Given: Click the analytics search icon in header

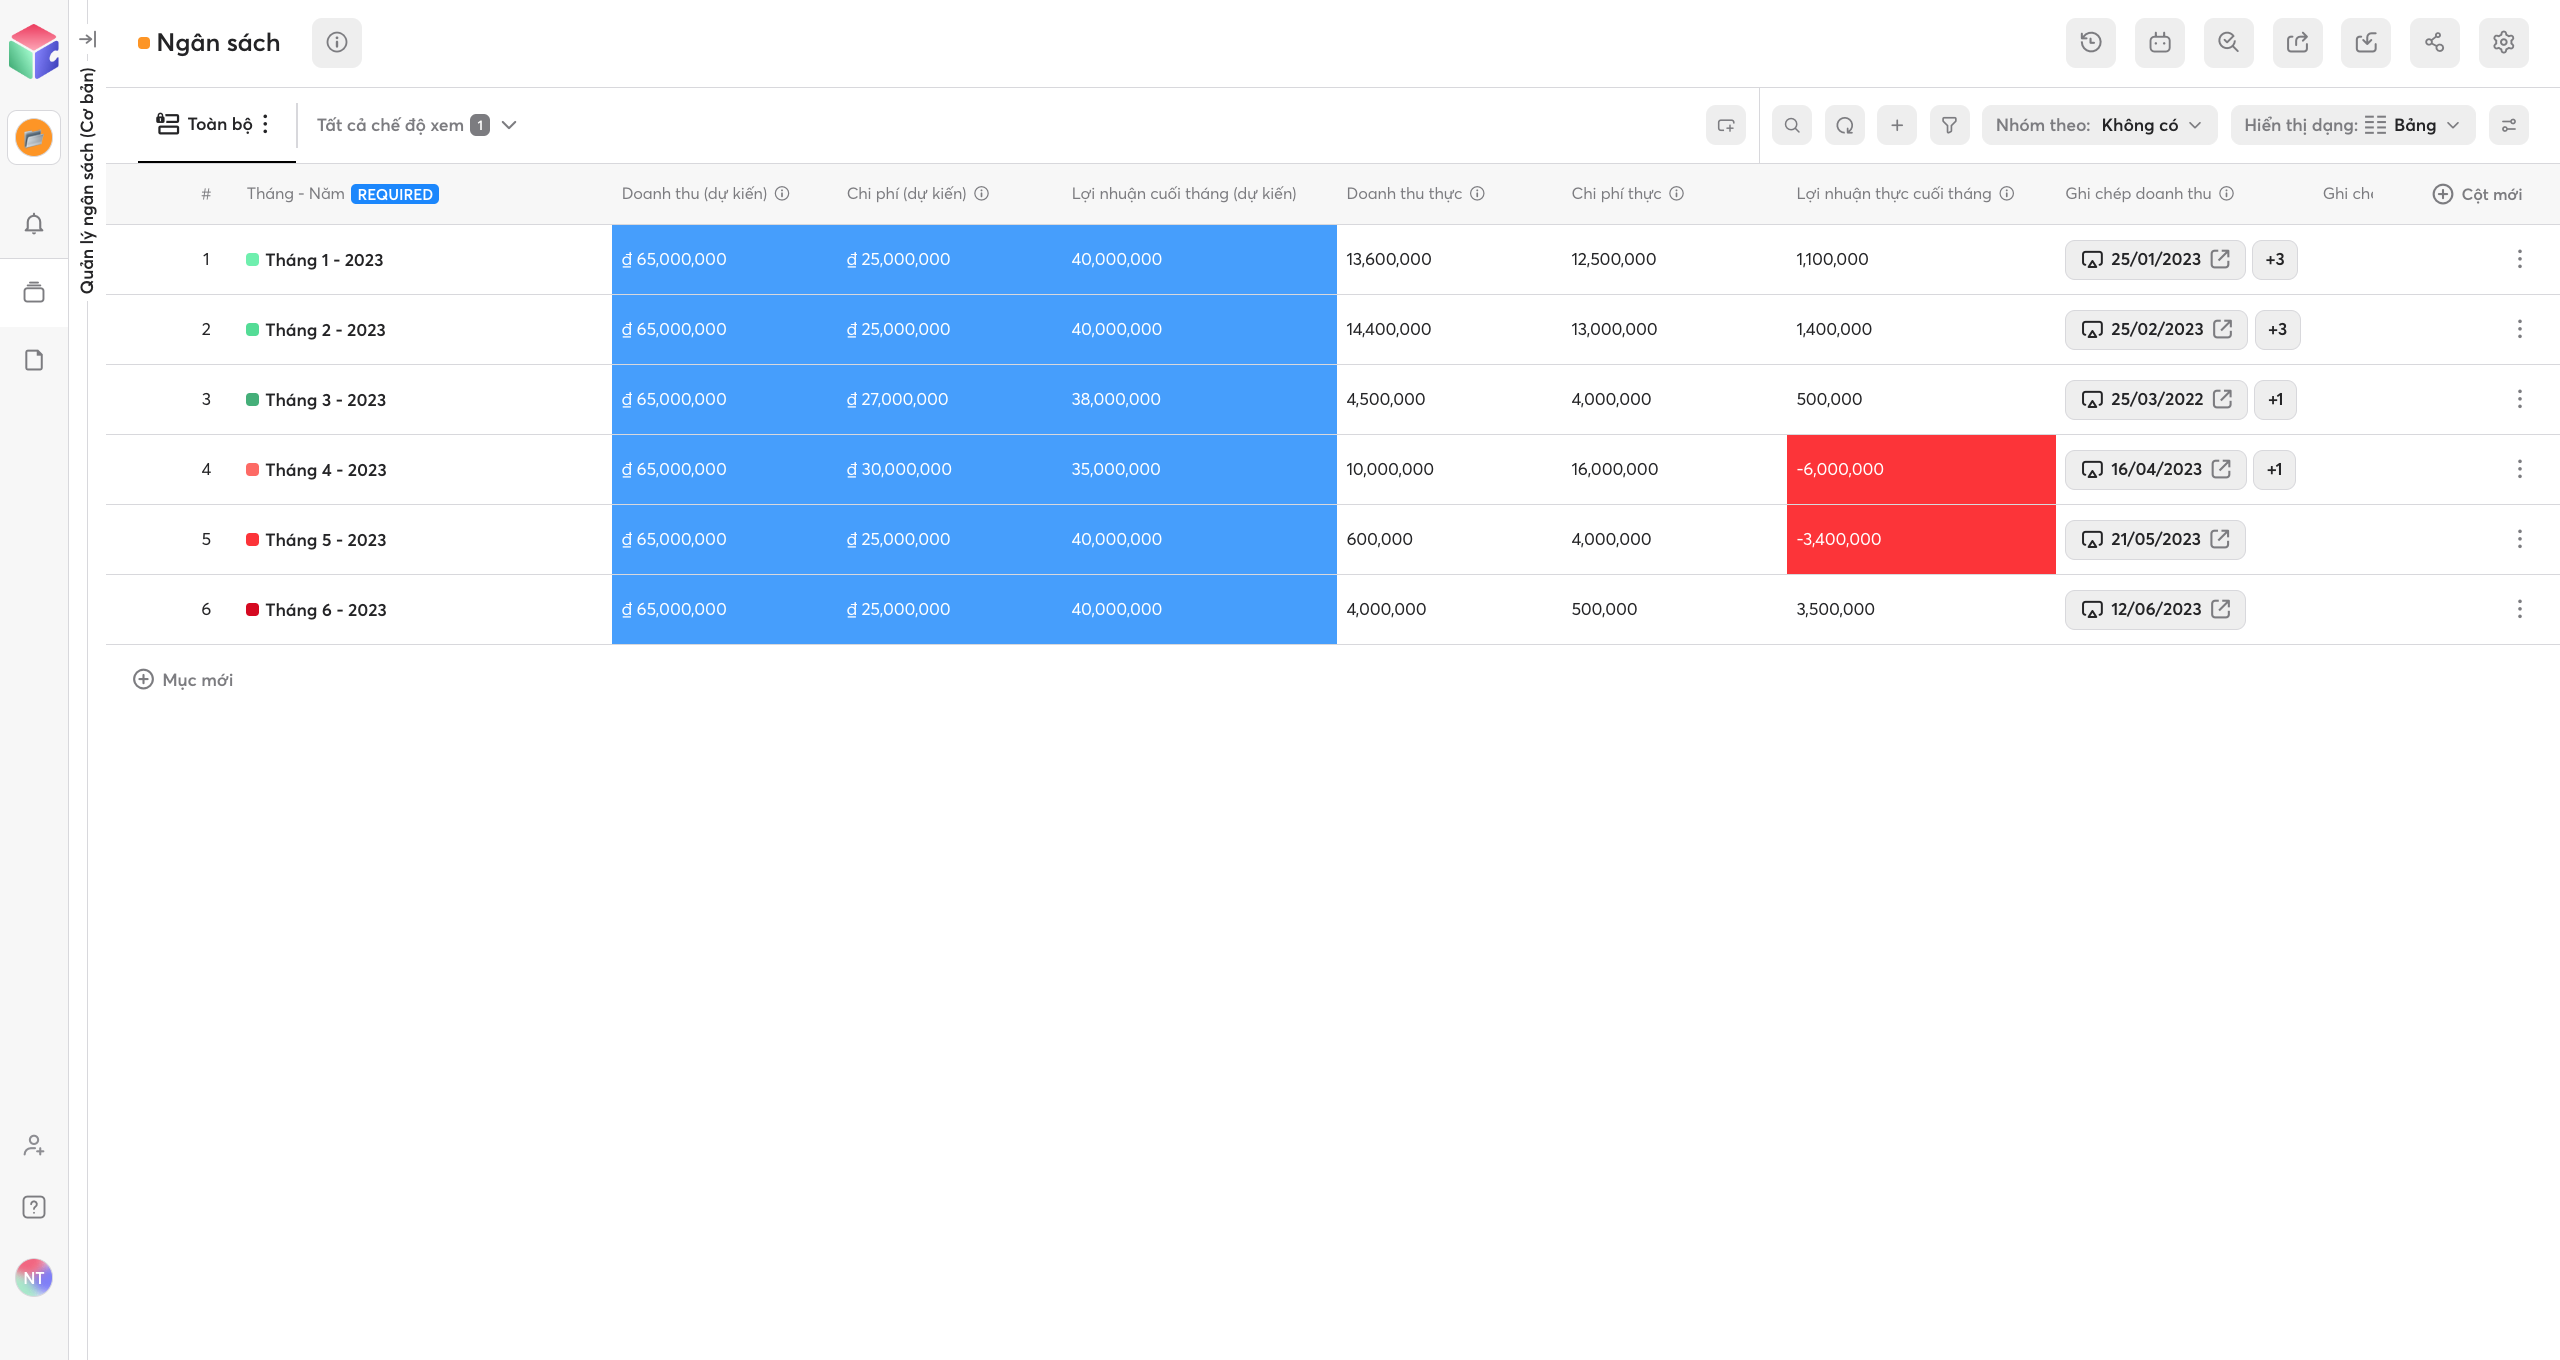Looking at the screenshot, I should (x=2229, y=42).
